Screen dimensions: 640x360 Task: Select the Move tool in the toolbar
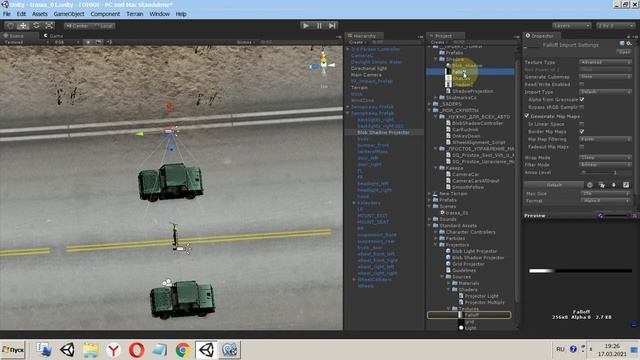pyautogui.click(x=23, y=26)
